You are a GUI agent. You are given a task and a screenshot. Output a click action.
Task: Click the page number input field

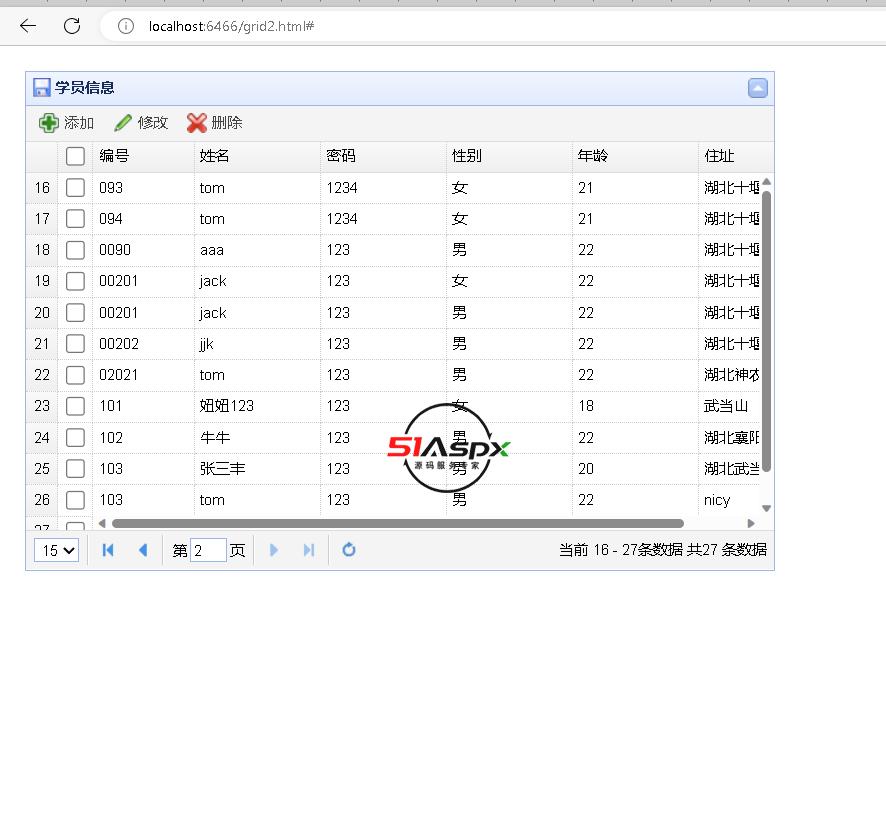(208, 550)
